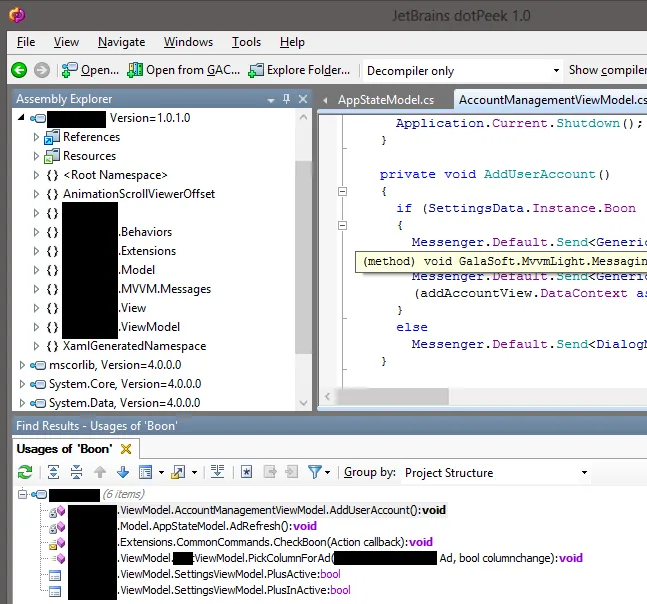The width and height of the screenshot is (647, 604).
Task: Select AnimationScrollViewerOffset in Assembly Explorer
Action: point(138,194)
